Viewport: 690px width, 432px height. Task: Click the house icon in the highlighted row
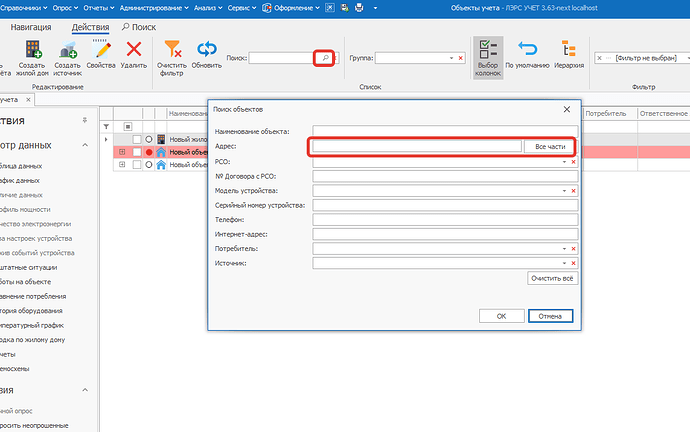click(x=161, y=152)
